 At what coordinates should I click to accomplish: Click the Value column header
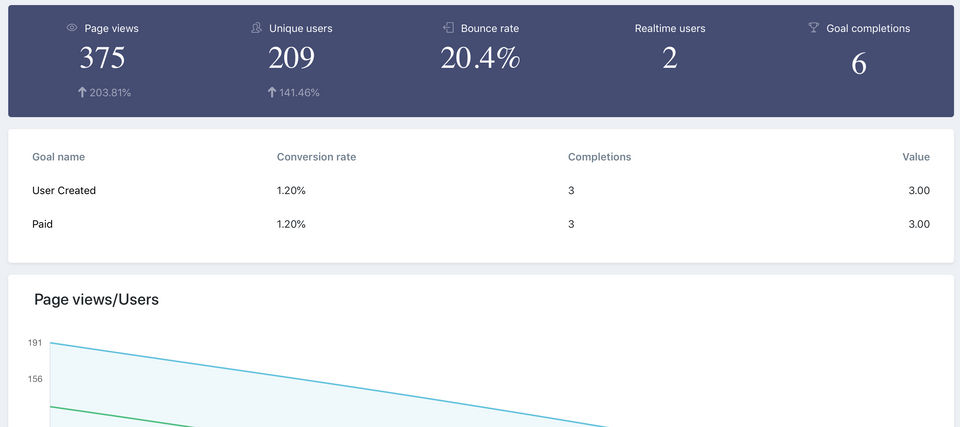click(x=915, y=157)
